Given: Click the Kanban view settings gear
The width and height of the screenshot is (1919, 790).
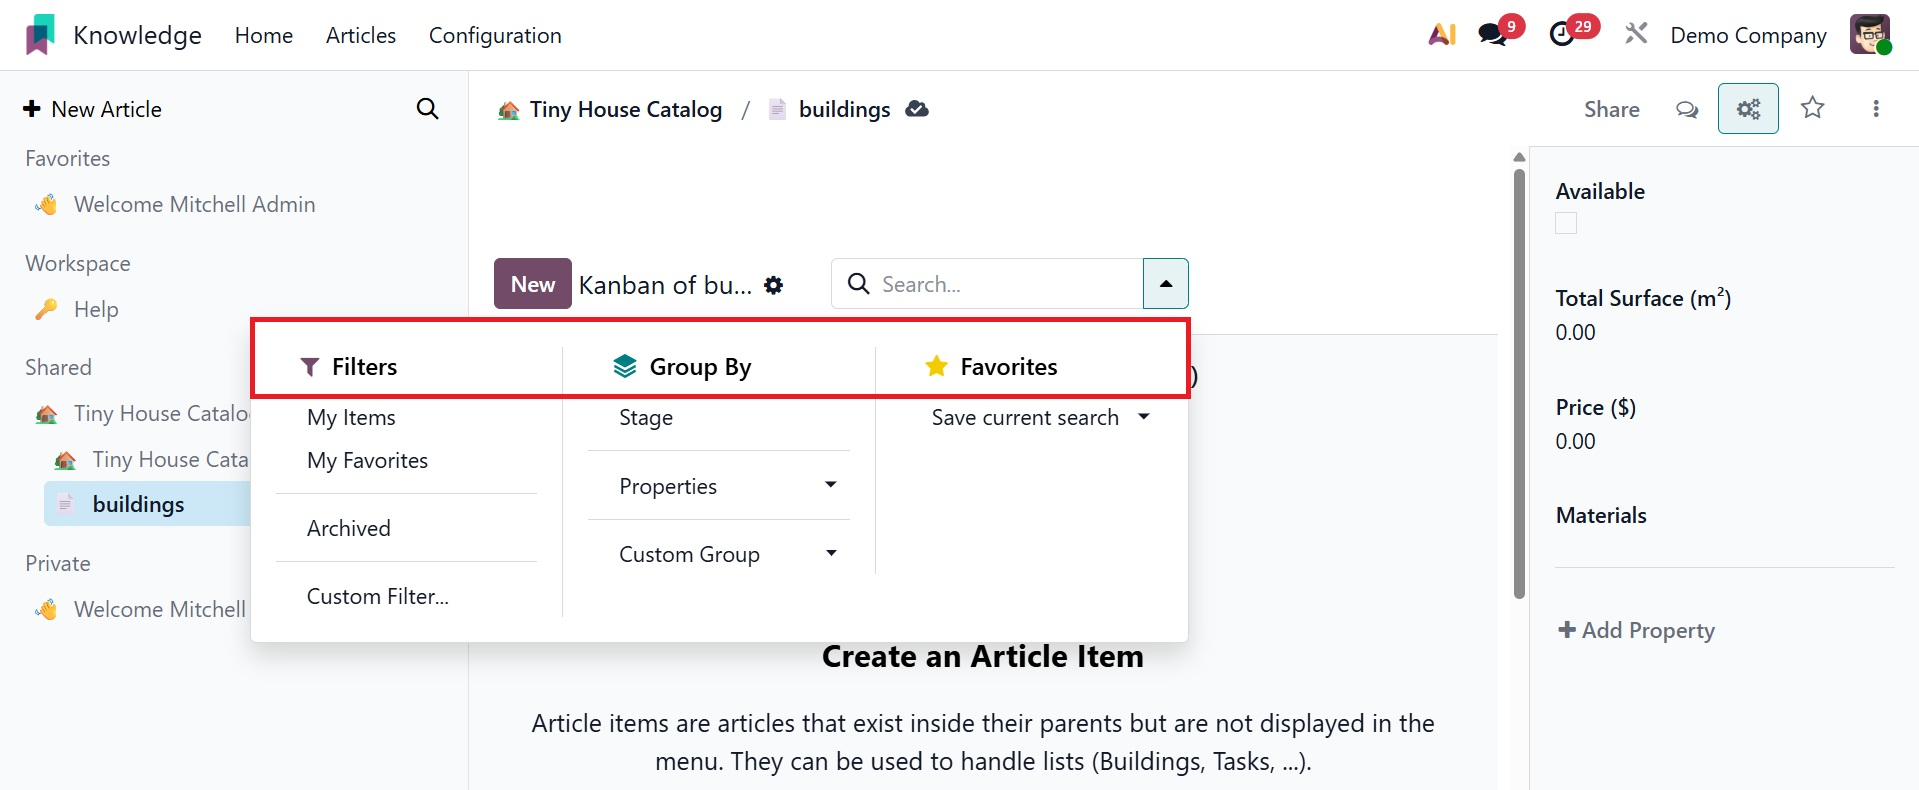Looking at the screenshot, I should point(773,285).
